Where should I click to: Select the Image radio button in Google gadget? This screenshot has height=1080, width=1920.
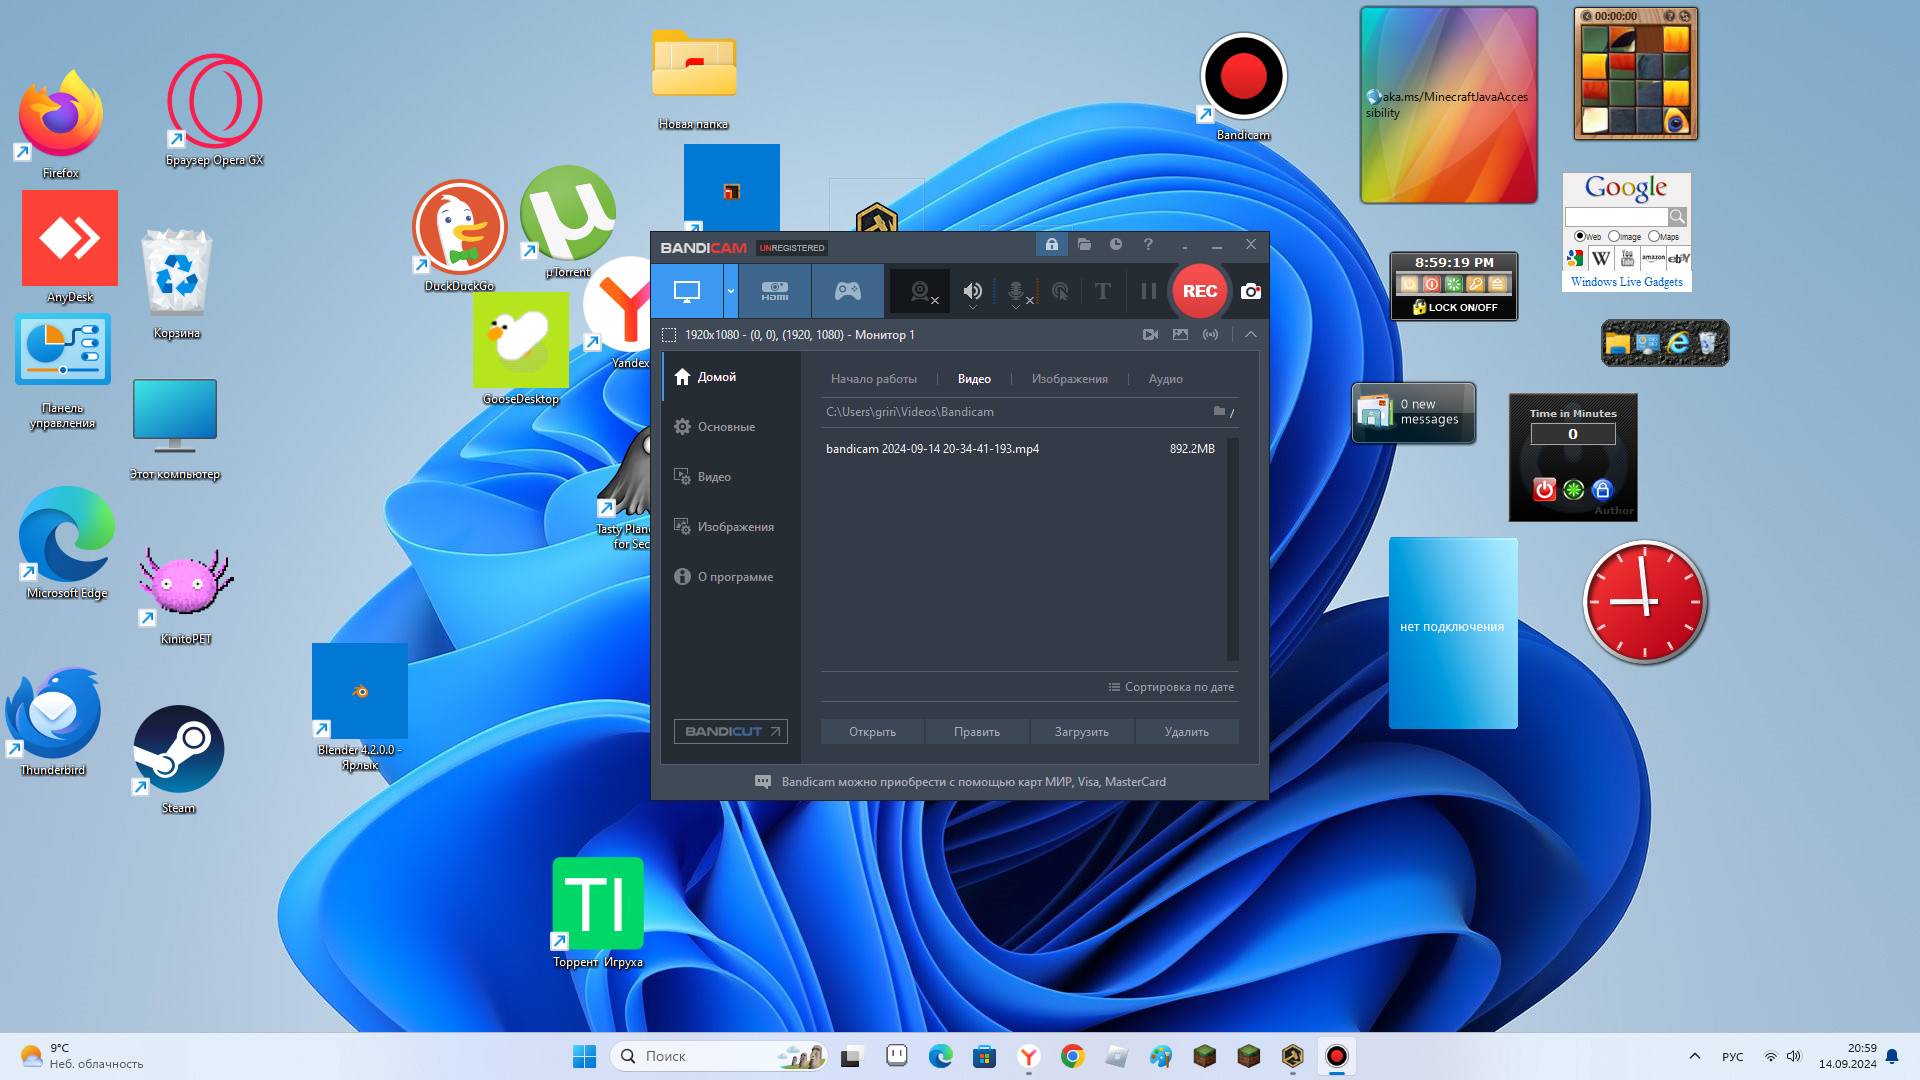(1613, 236)
